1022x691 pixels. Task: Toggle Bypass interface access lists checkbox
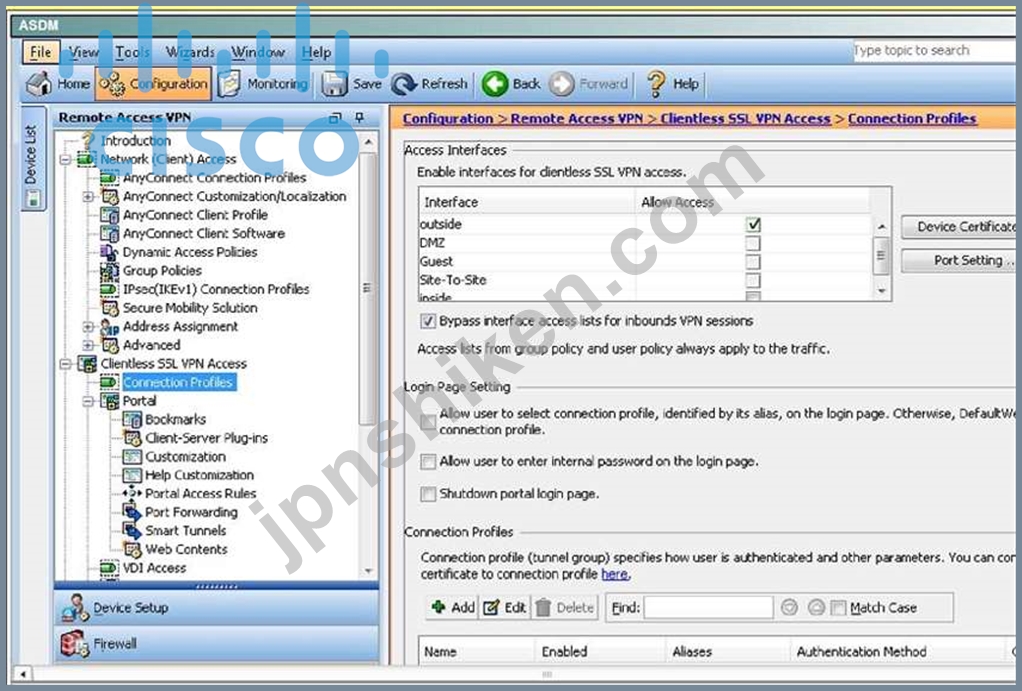point(428,321)
